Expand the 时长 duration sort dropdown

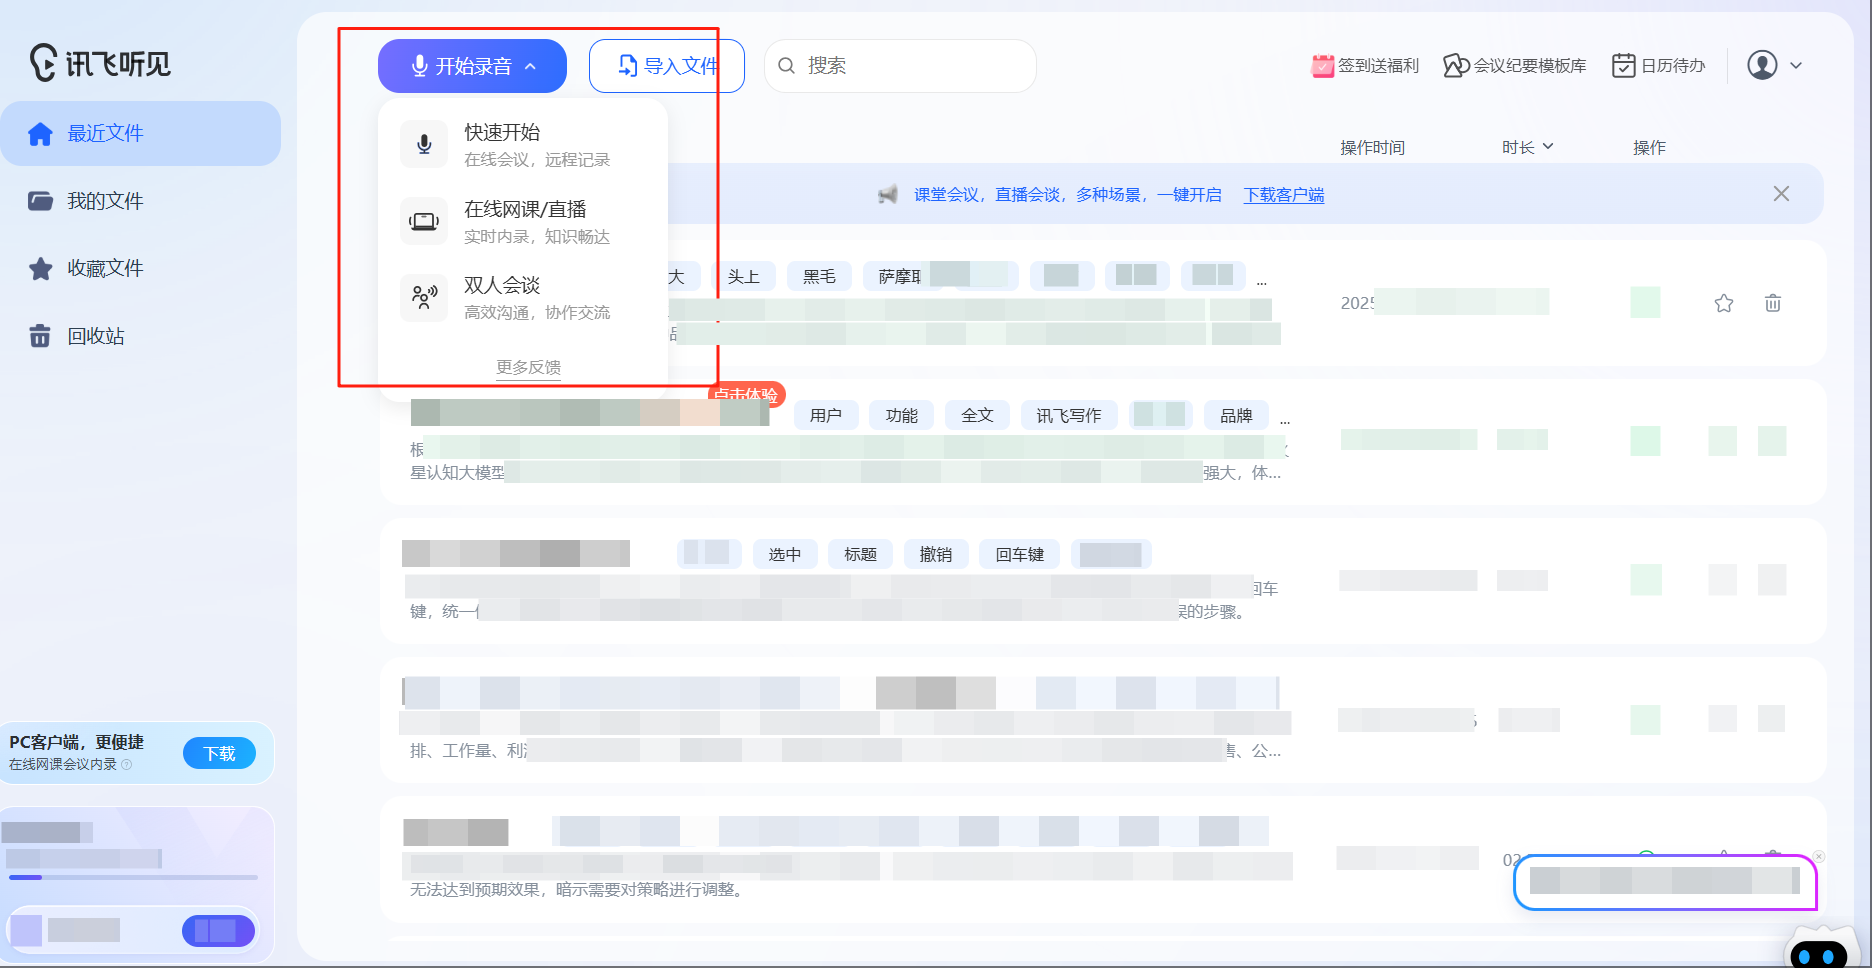click(1528, 147)
